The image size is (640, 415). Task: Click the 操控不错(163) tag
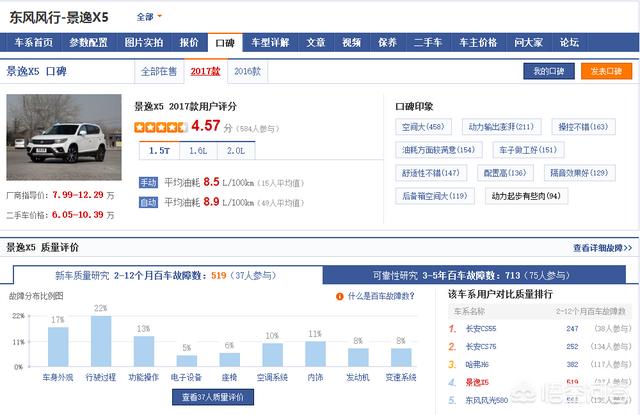[x=583, y=127]
